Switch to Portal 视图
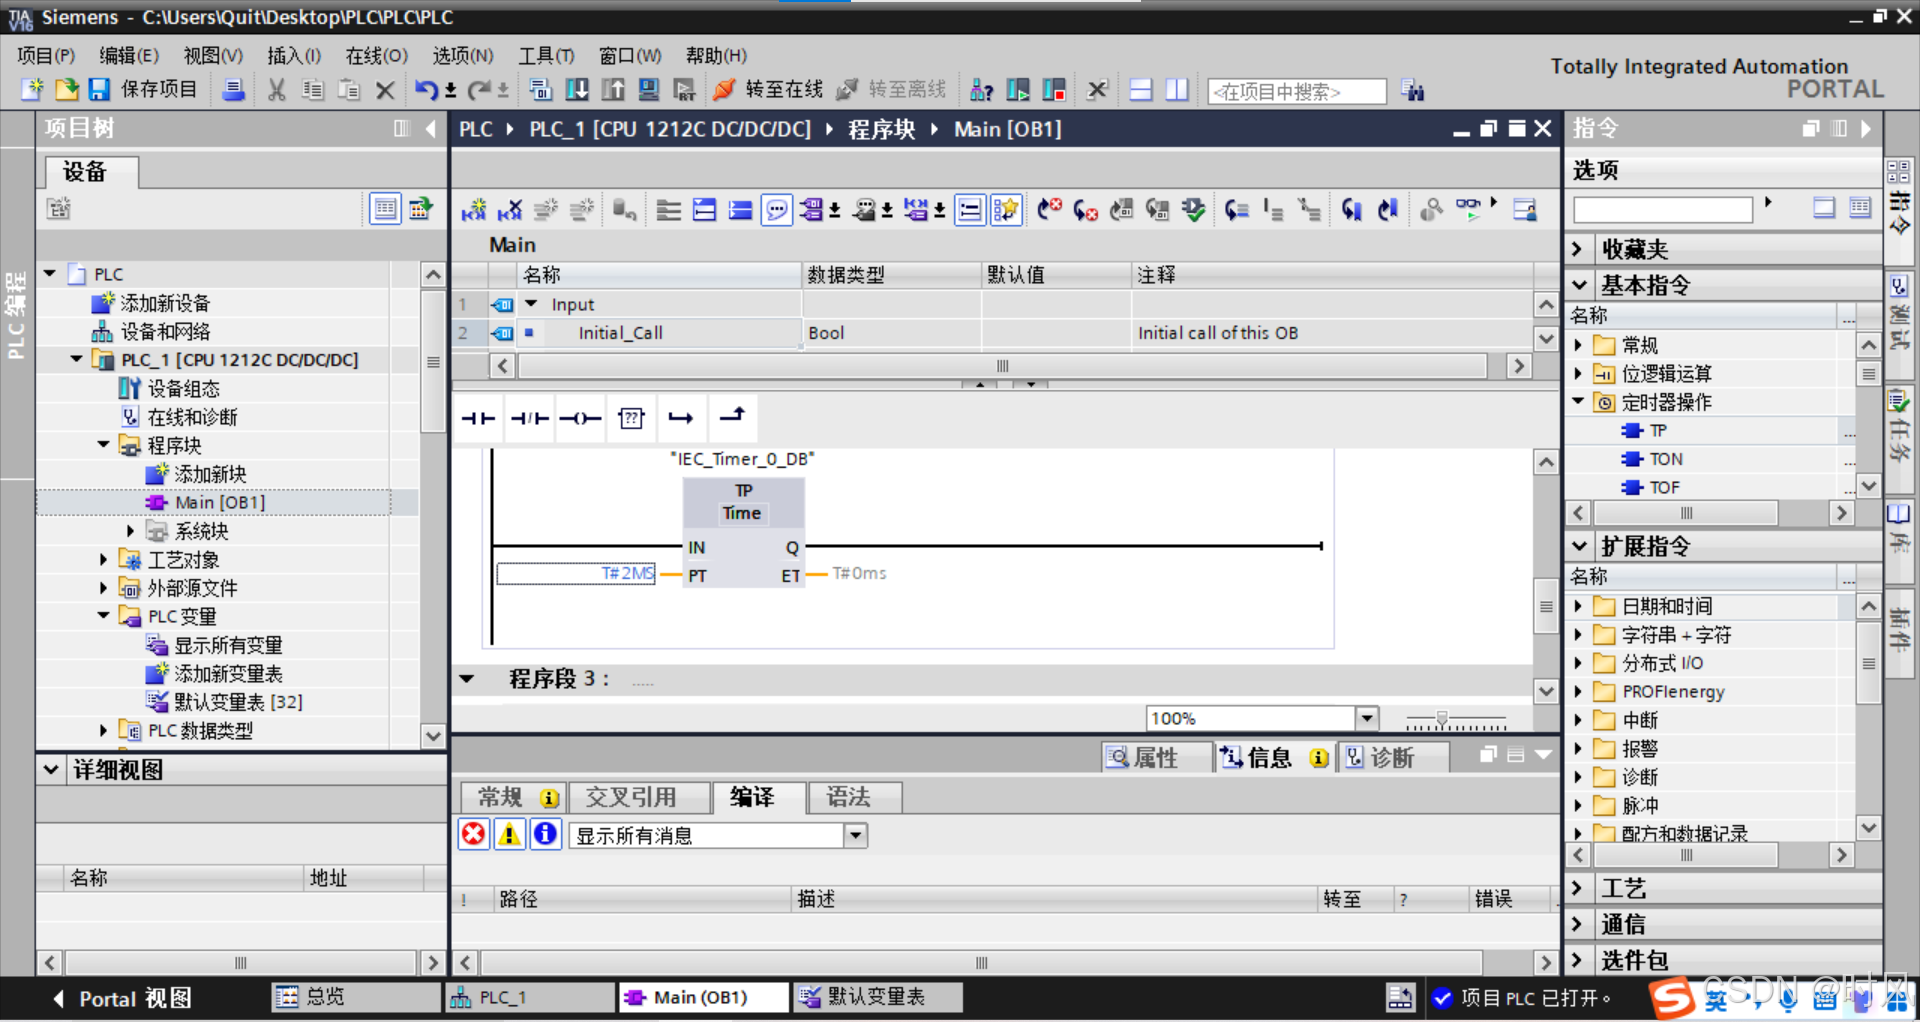 (121, 998)
